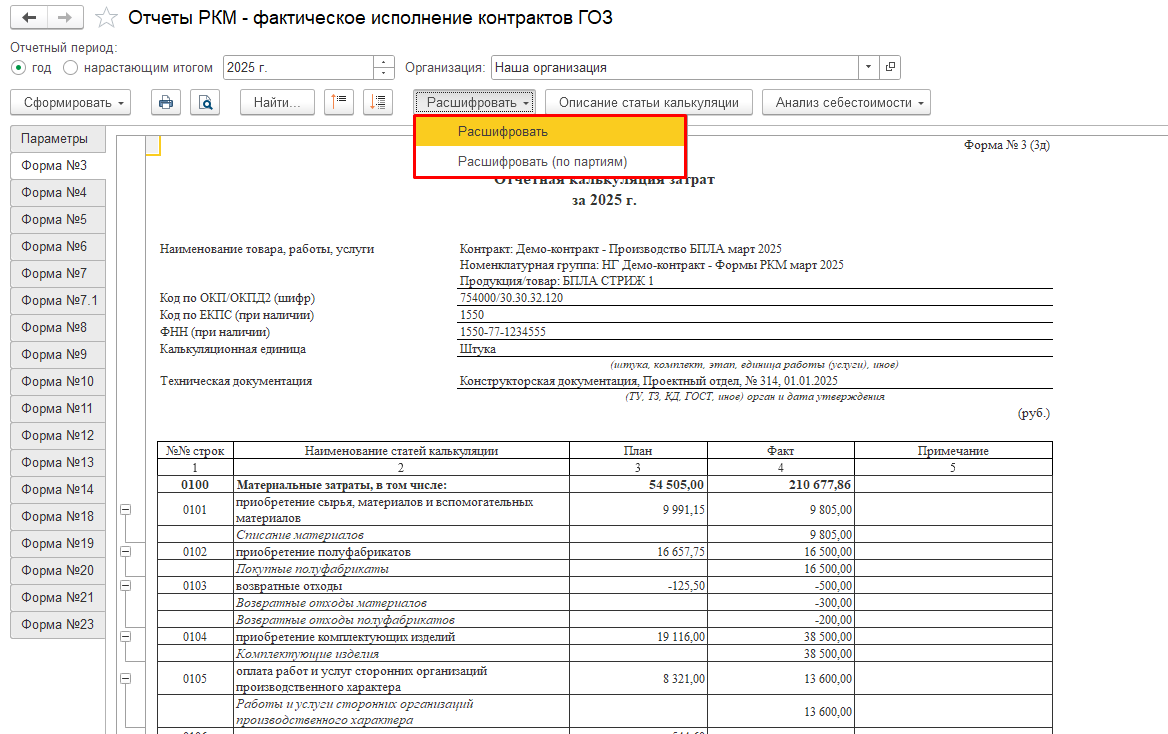Select the "Примечание" column header
The width and height of the screenshot is (1168, 734).
(x=953, y=451)
